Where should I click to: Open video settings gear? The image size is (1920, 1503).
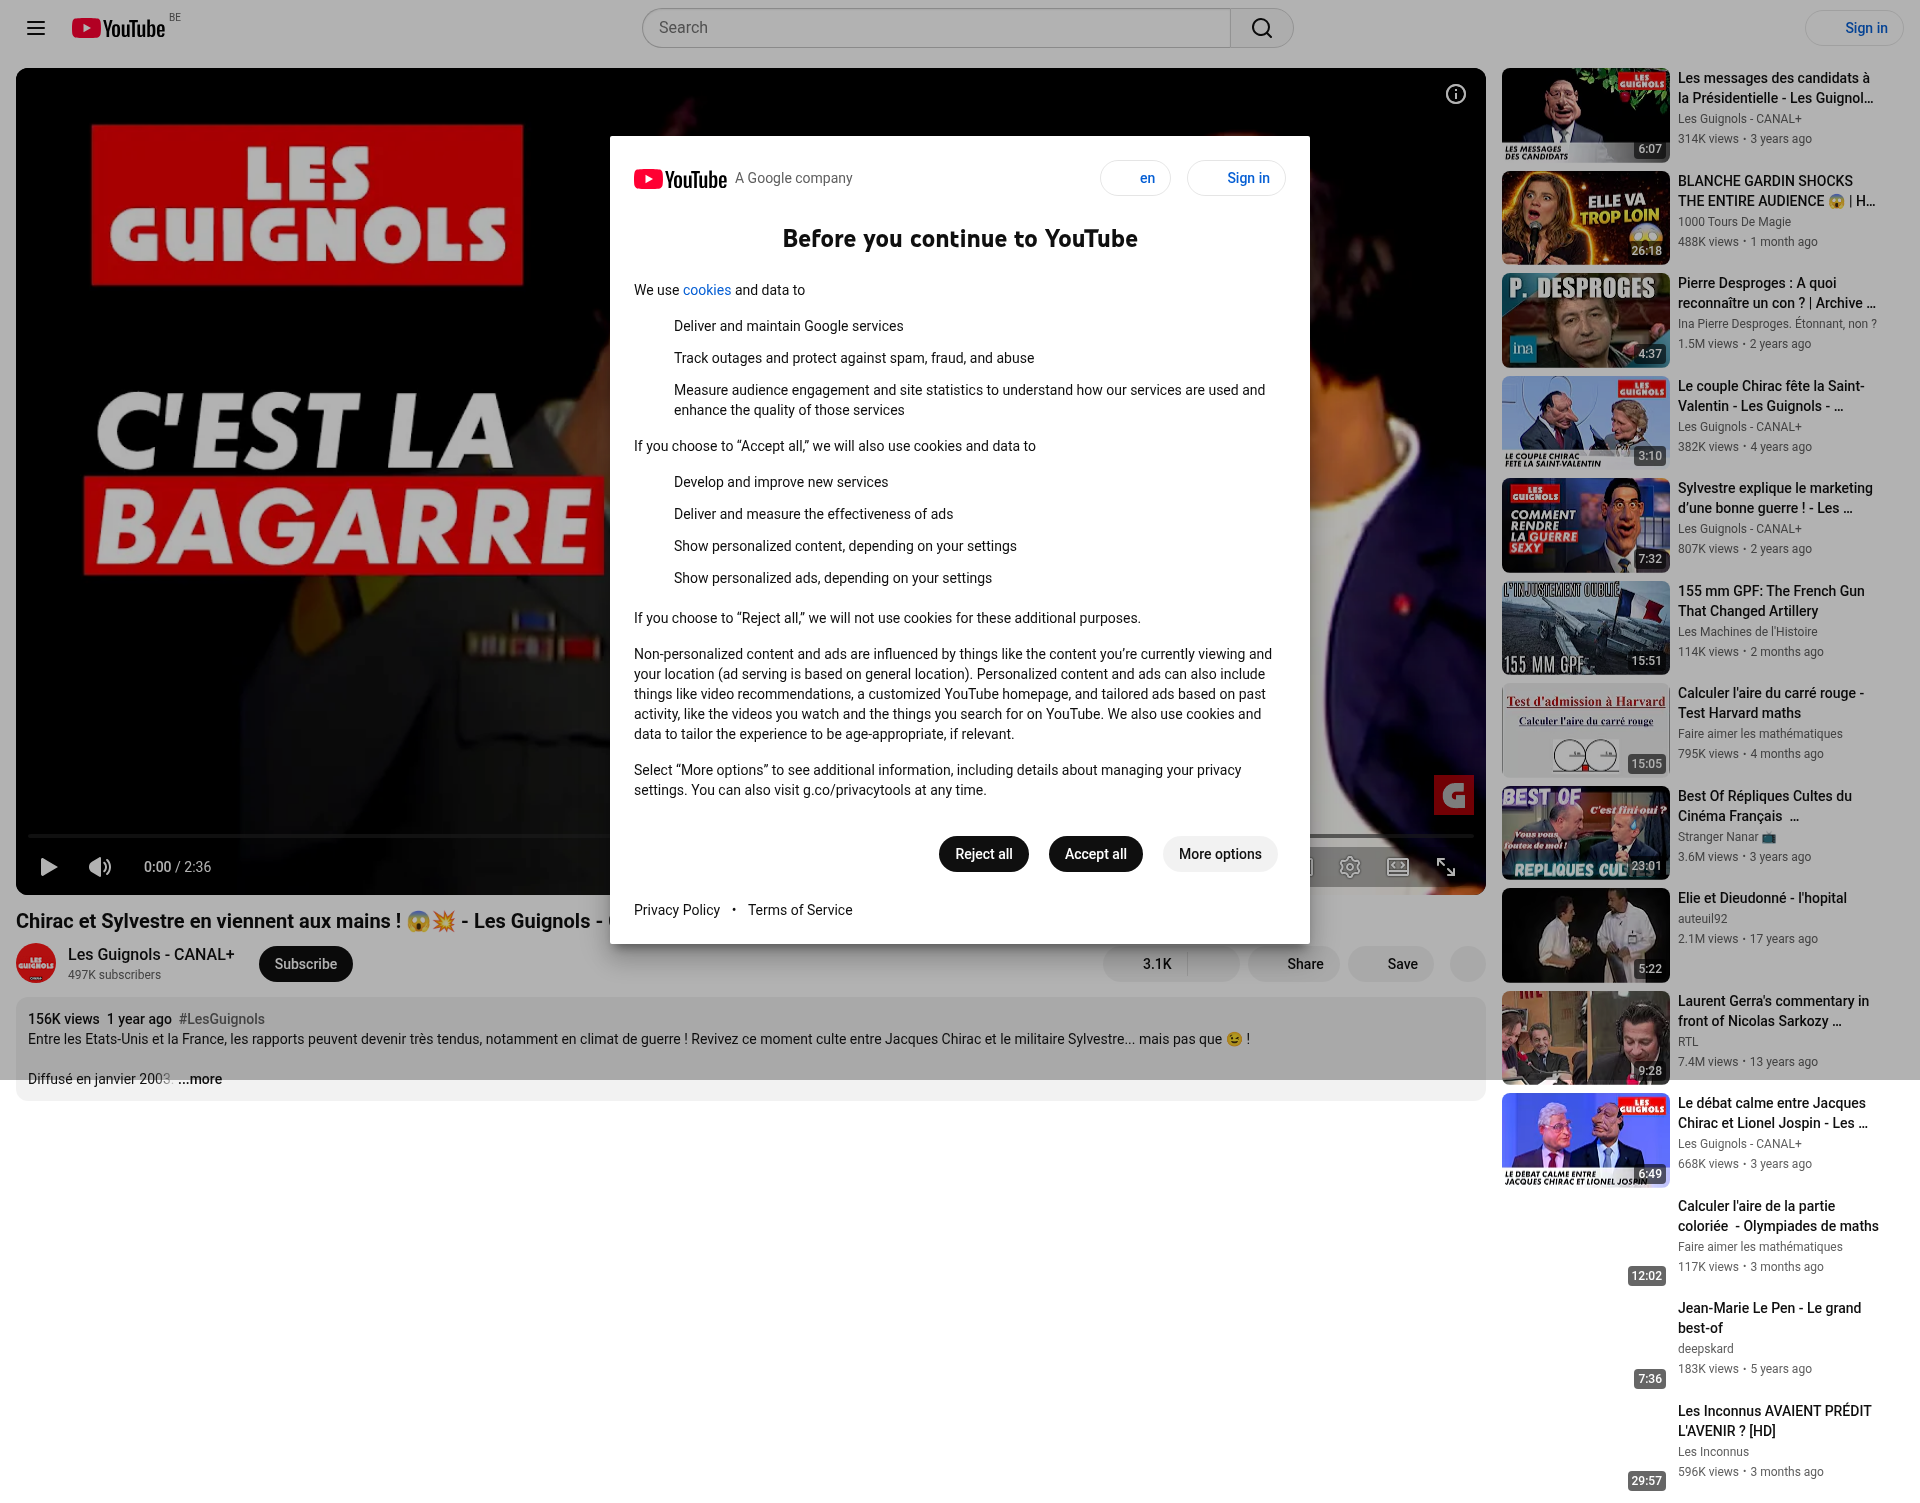pos(1350,867)
